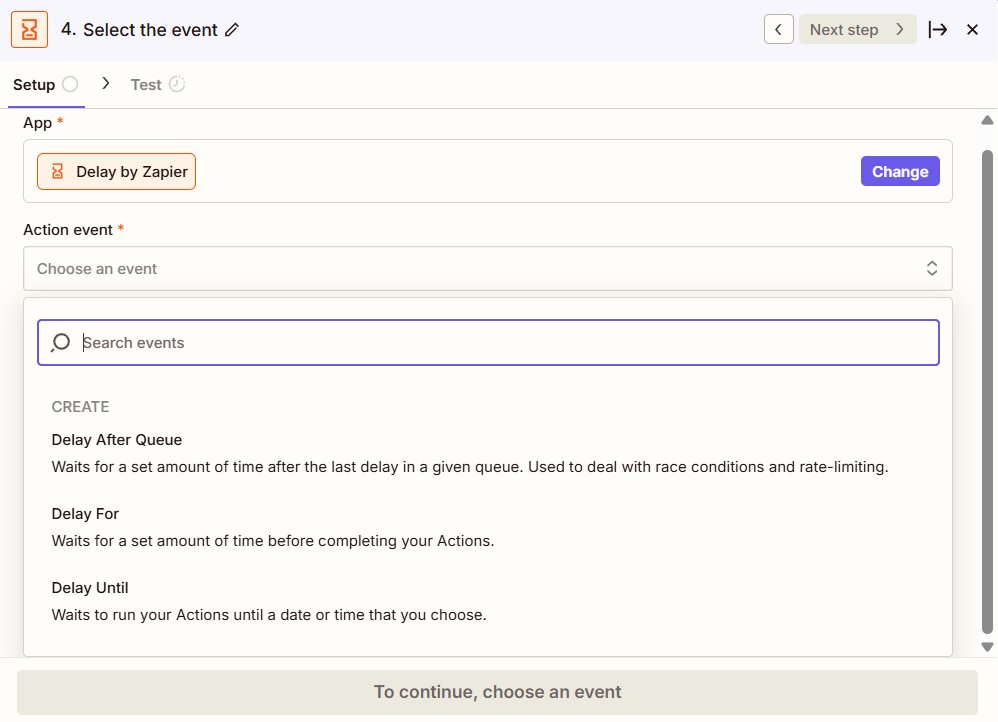Click the search magnifier icon
The image size is (998, 722).
(x=61, y=343)
